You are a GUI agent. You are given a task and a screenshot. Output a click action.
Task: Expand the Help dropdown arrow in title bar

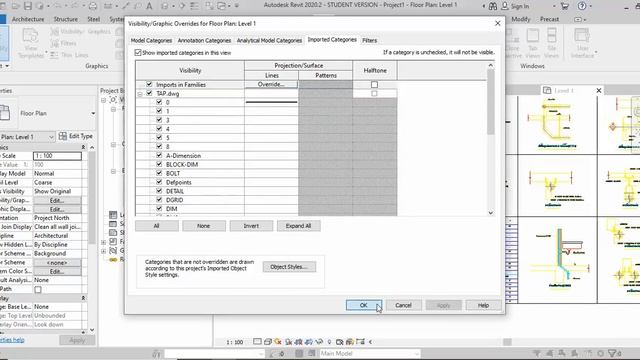click(591, 7)
